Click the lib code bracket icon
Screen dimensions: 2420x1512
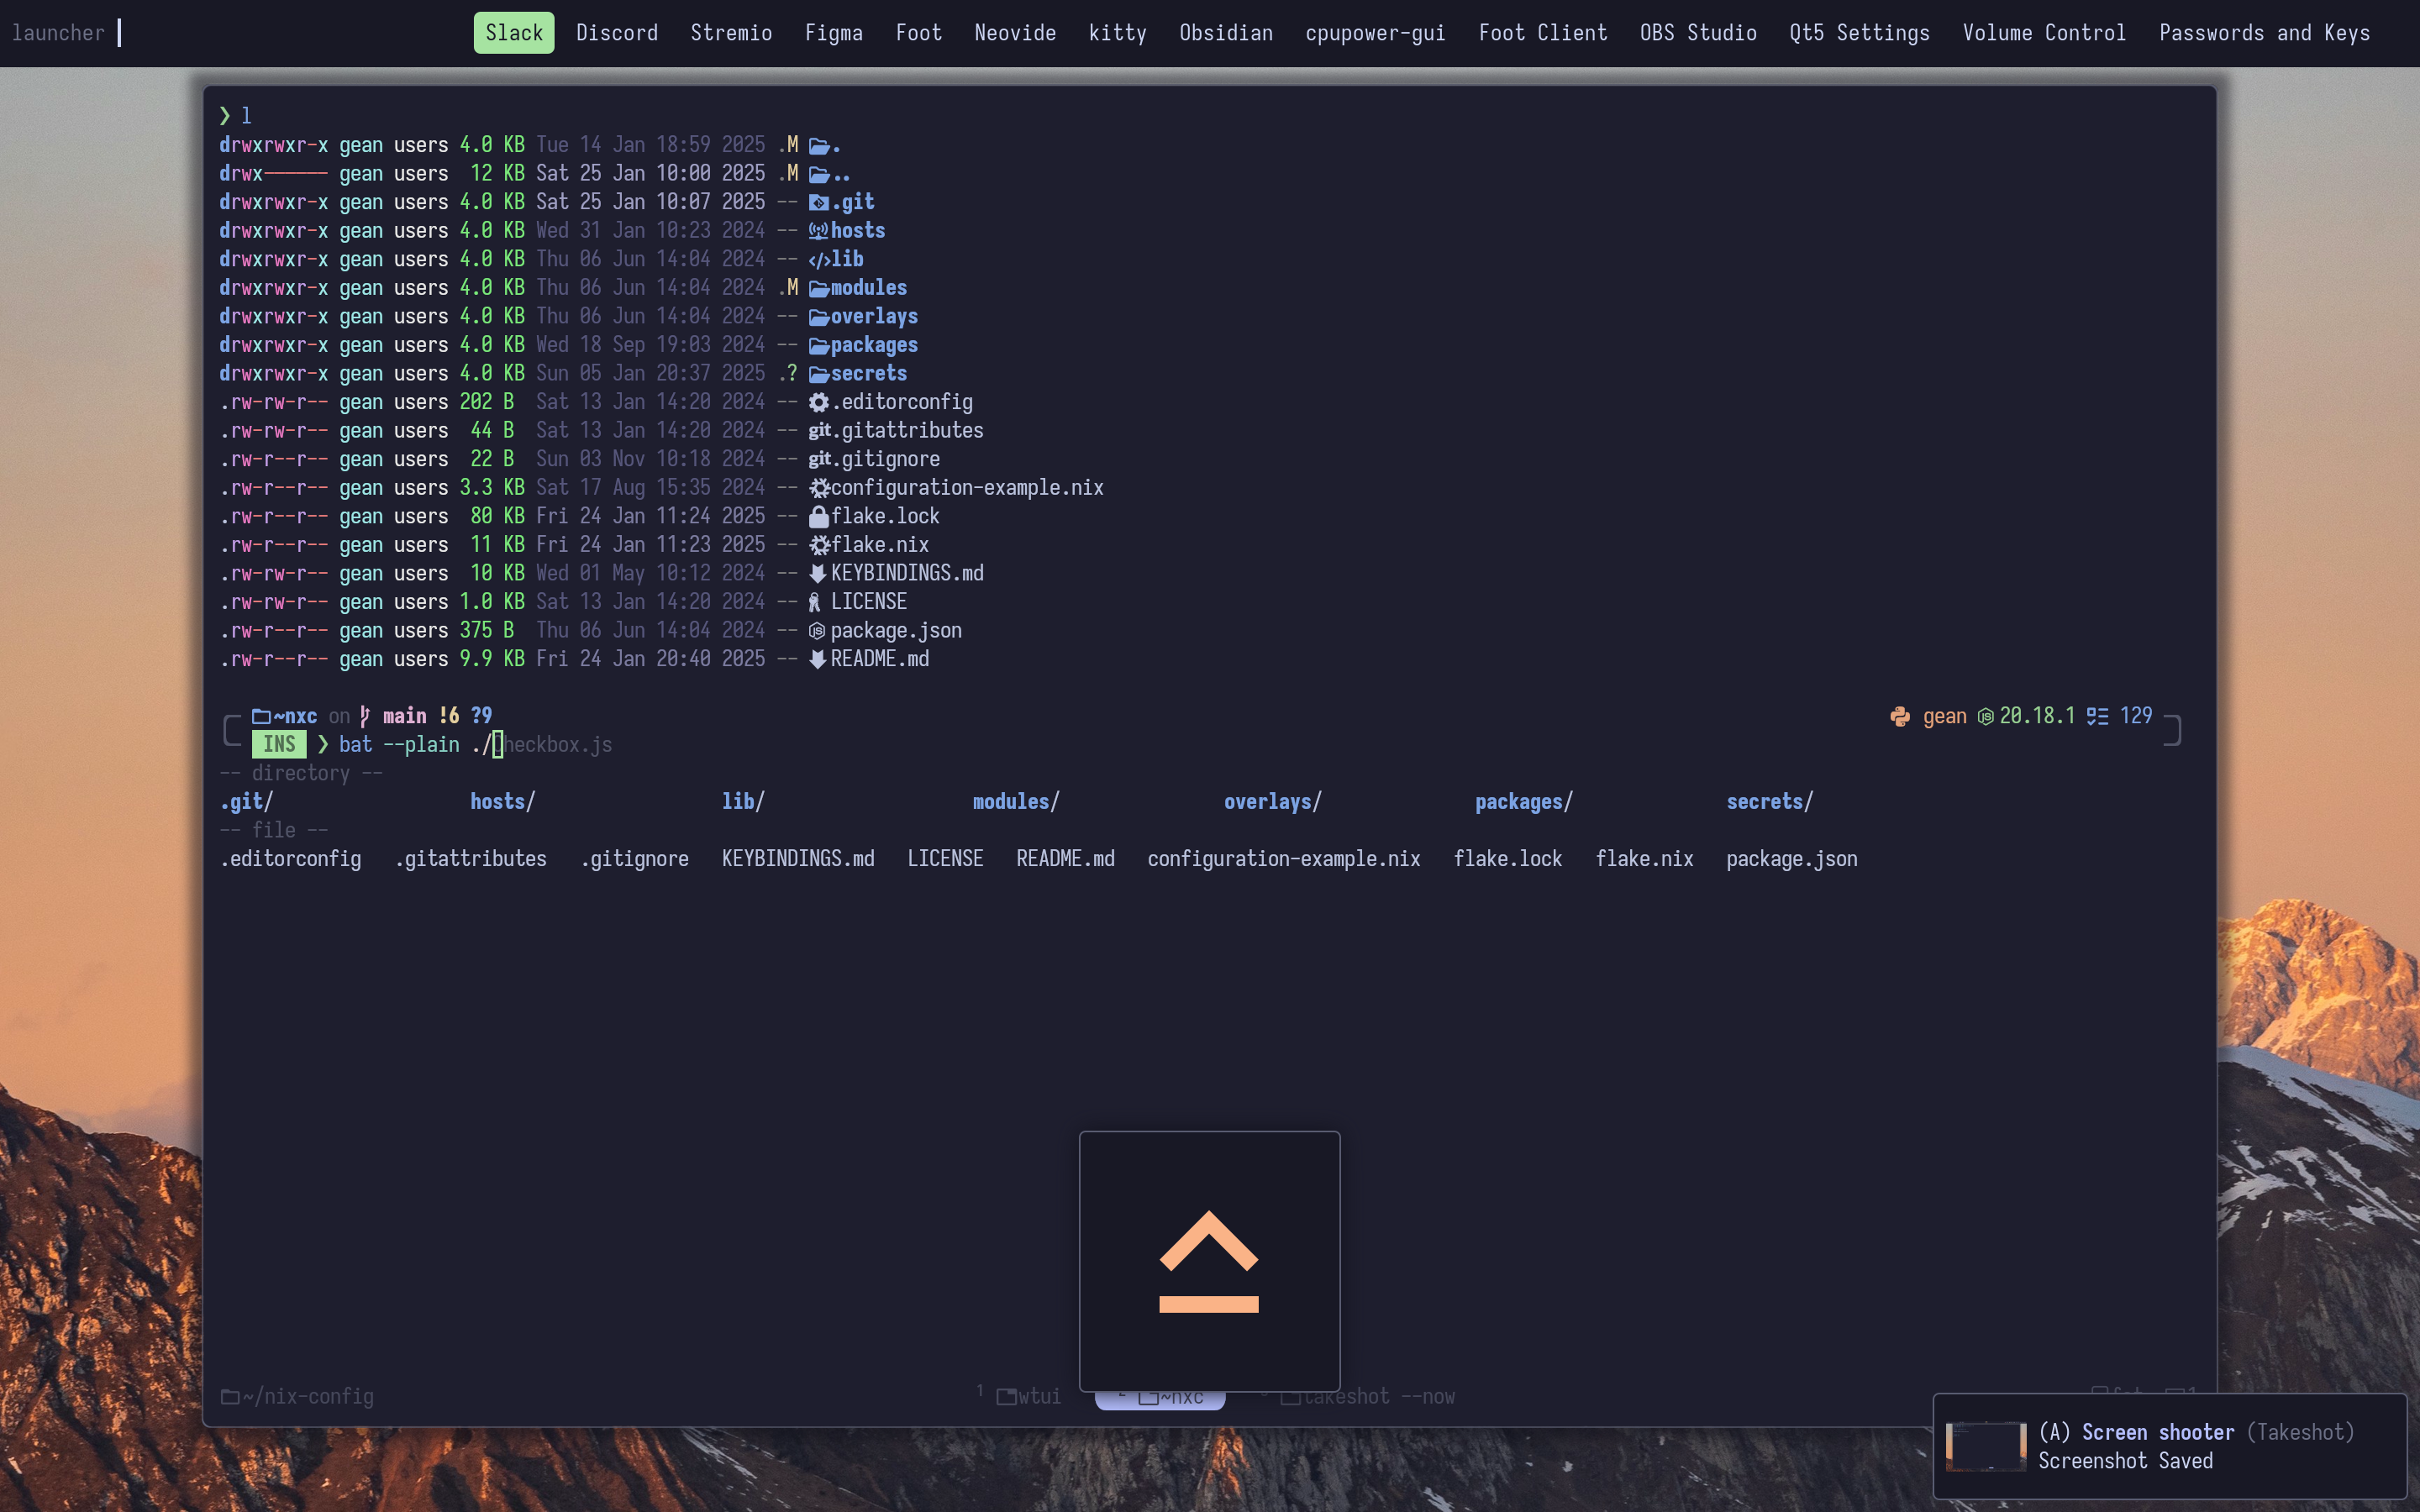point(819,260)
